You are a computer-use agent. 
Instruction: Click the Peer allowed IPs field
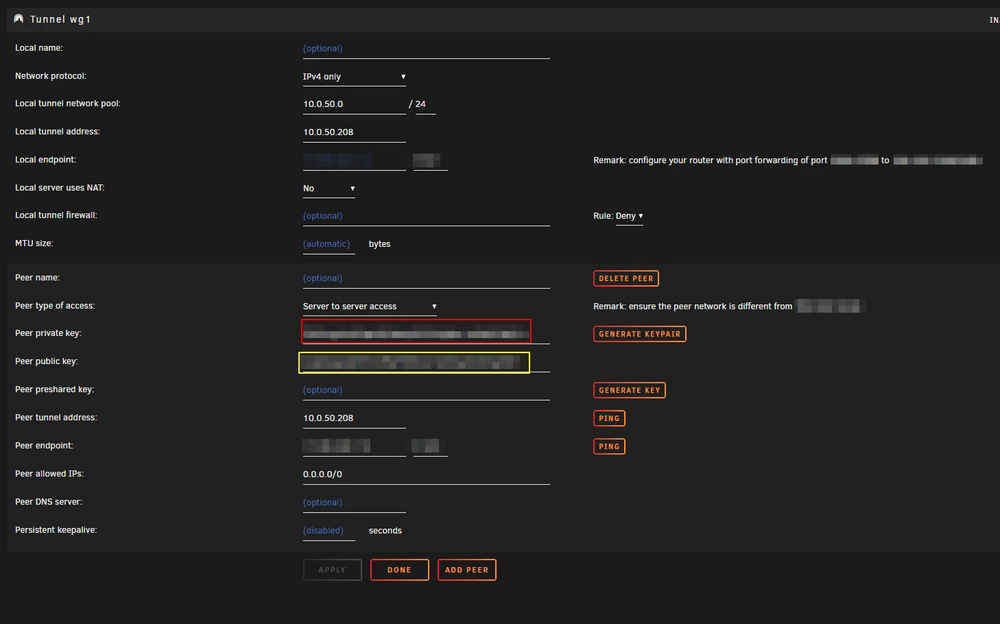[426, 475]
